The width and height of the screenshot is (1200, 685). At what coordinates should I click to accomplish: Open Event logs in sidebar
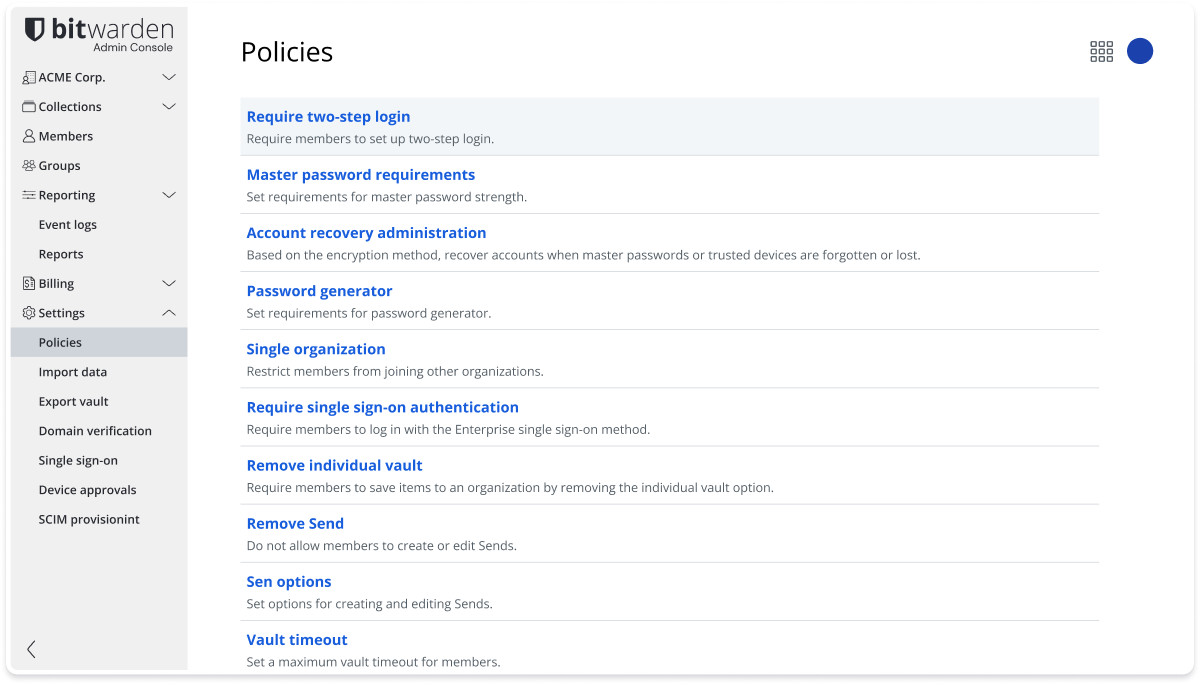pyautogui.click(x=67, y=225)
